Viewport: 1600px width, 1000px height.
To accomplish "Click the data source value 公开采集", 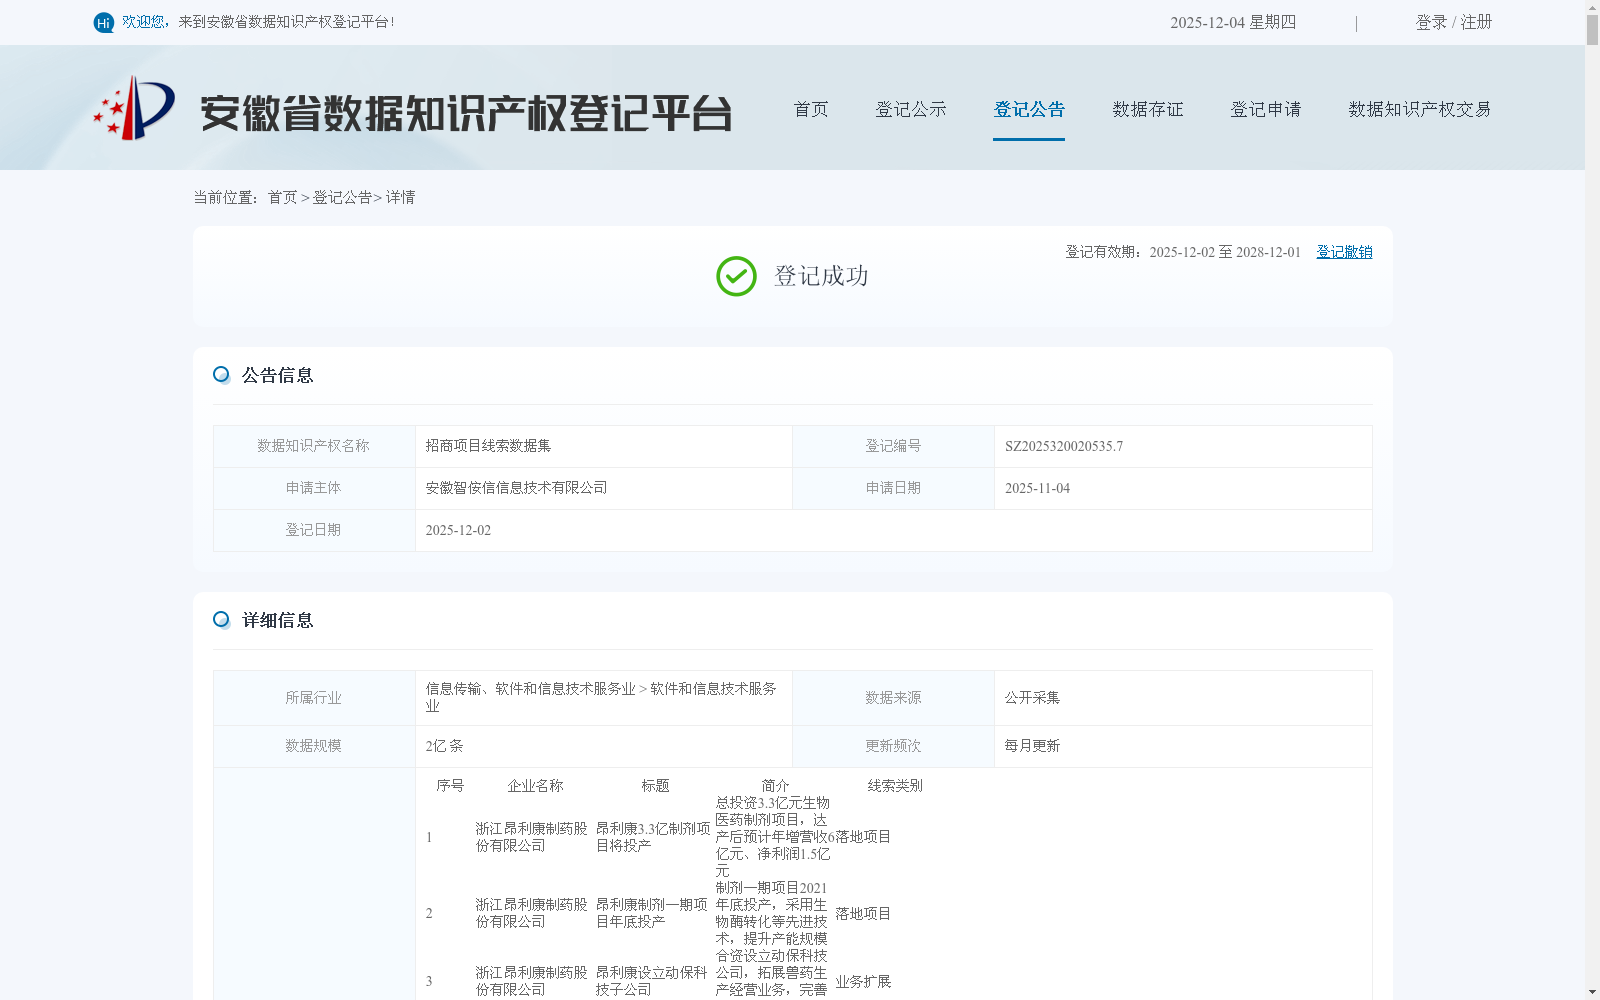I will [1032, 698].
